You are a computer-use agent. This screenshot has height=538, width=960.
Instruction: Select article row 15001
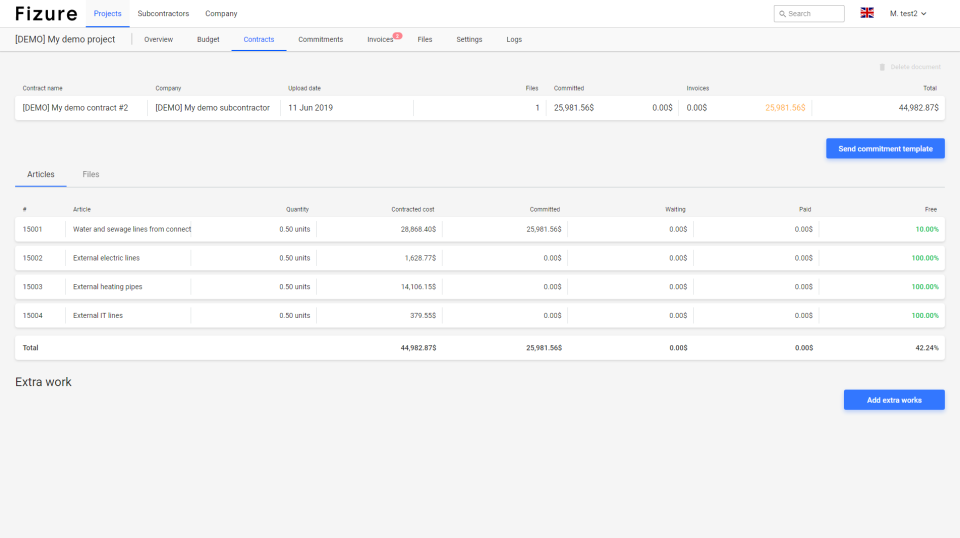[x=480, y=230]
